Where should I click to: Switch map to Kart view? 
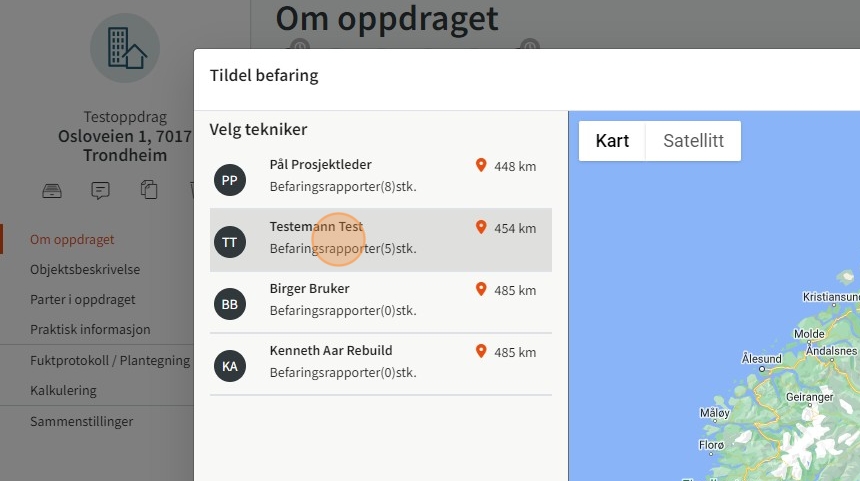click(612, 141)
